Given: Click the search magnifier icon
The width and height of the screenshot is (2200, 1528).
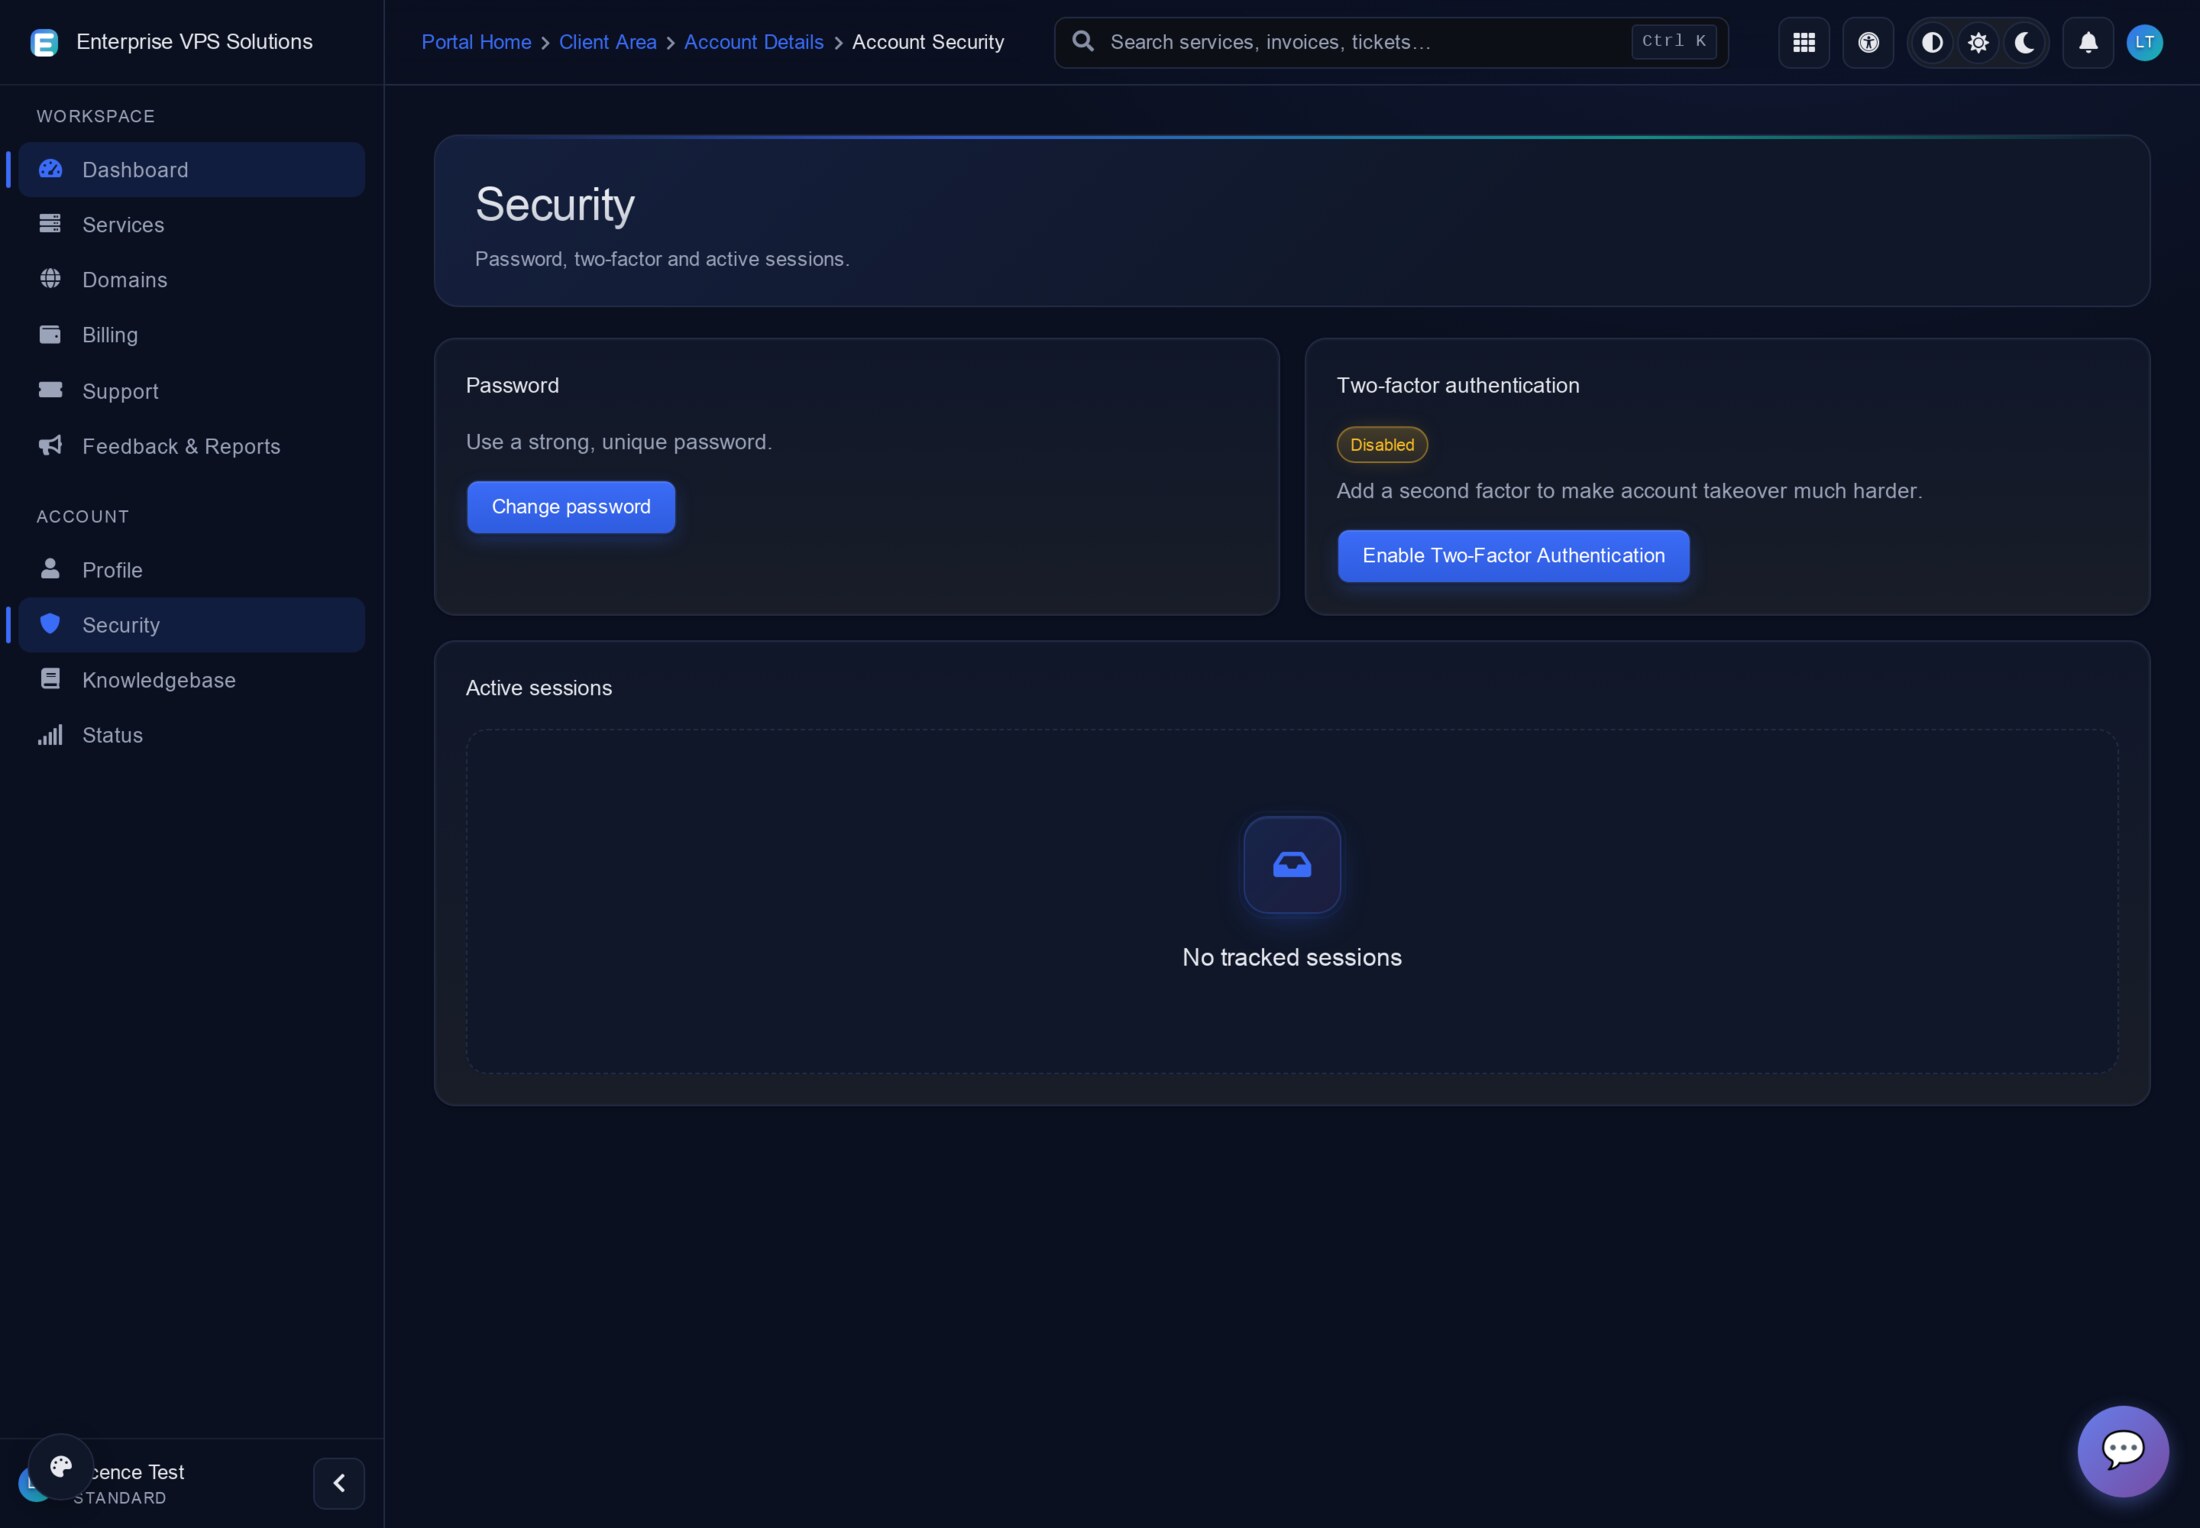Looking at the screenshot, I should [1083, 41].
